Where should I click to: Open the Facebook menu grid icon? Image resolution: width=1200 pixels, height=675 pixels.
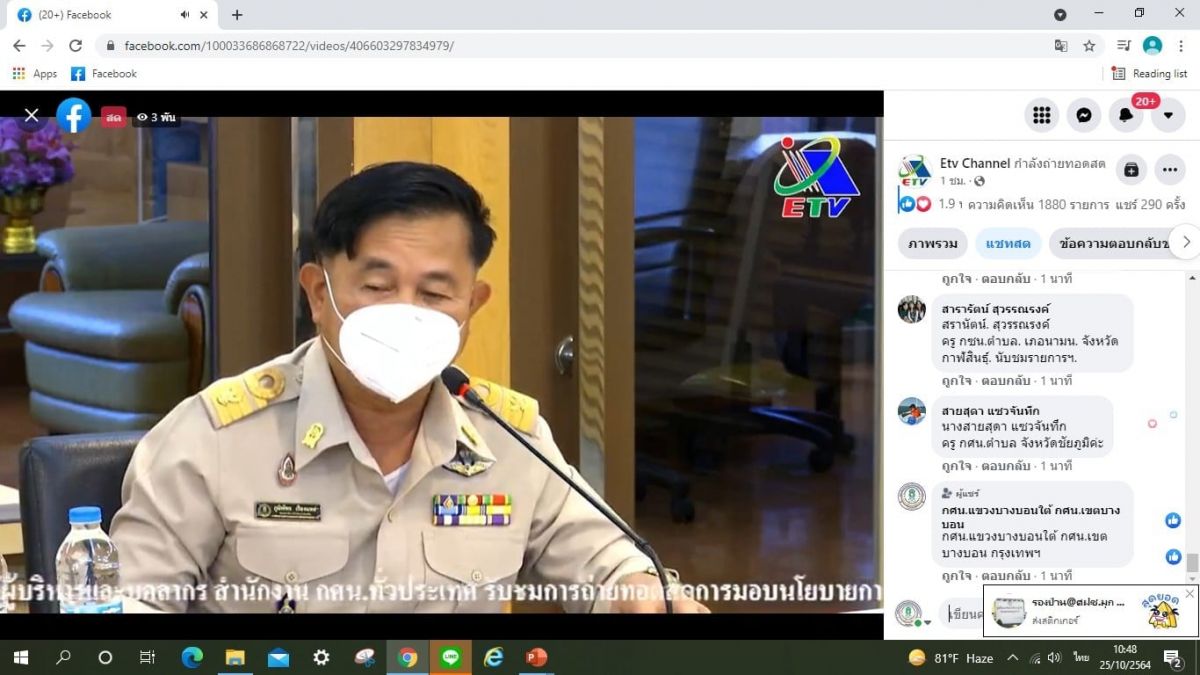click(1042, 115)
